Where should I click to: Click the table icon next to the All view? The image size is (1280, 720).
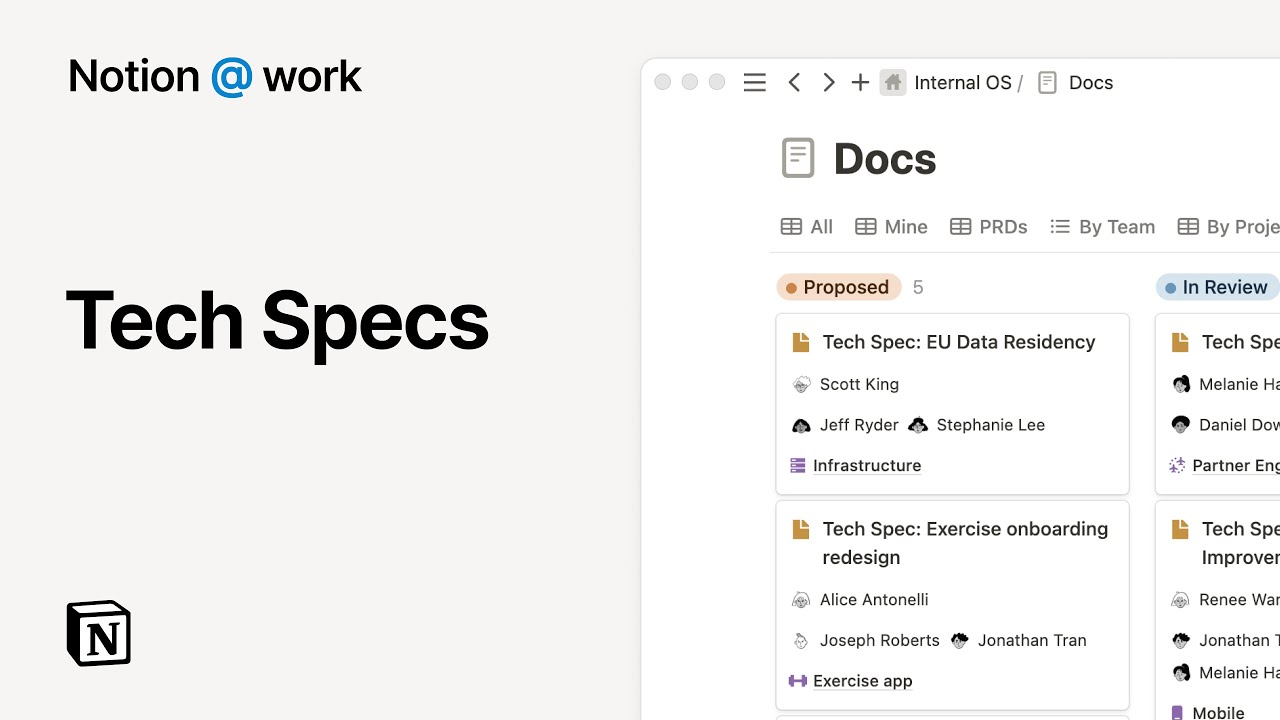[791, 226]
